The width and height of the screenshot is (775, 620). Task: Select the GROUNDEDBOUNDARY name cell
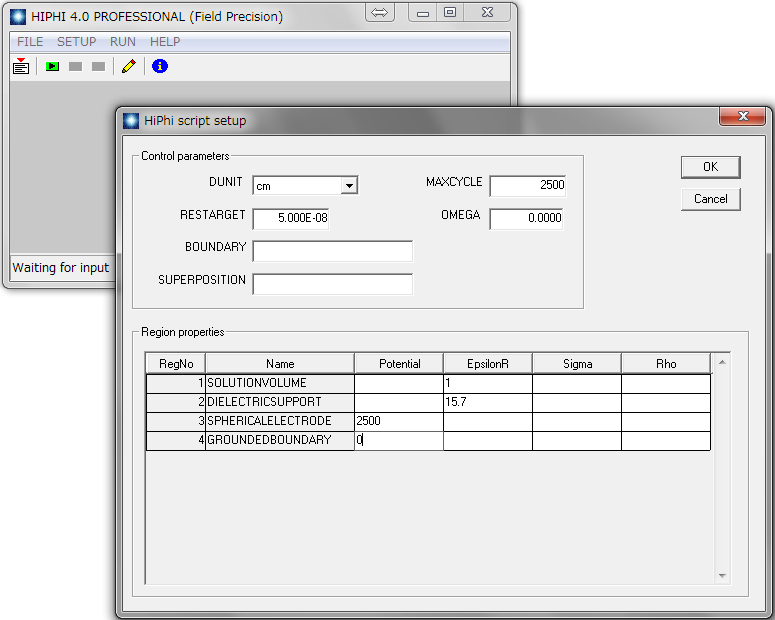(x=280, y=440)
